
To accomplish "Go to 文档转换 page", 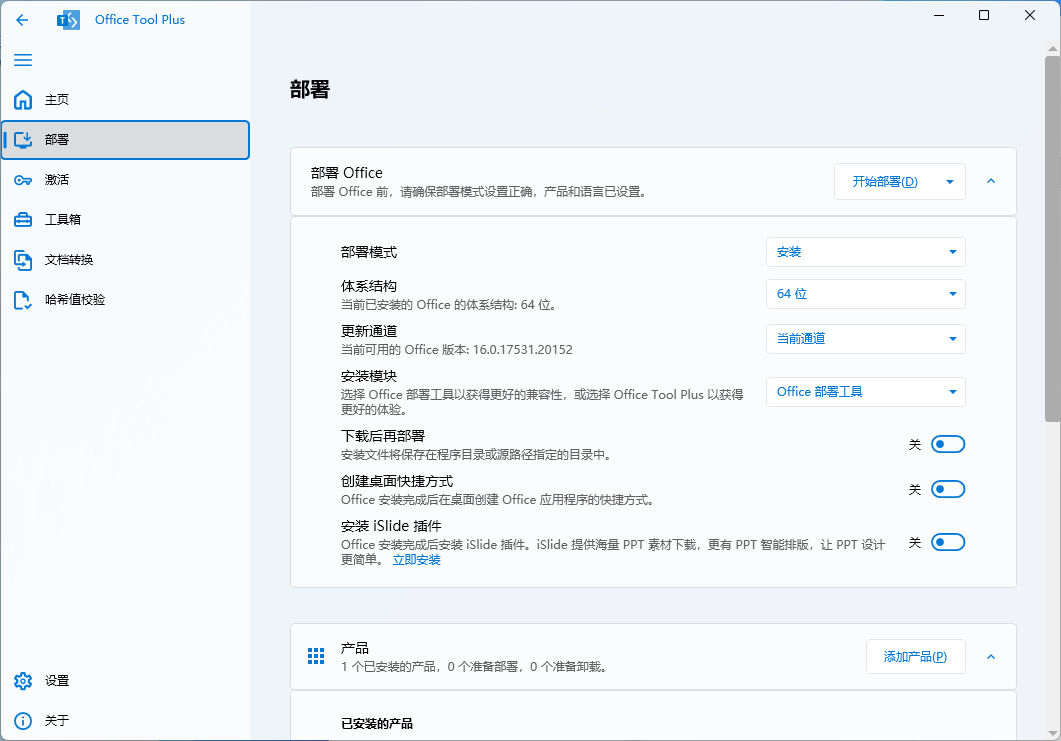I will coord(125,260).
